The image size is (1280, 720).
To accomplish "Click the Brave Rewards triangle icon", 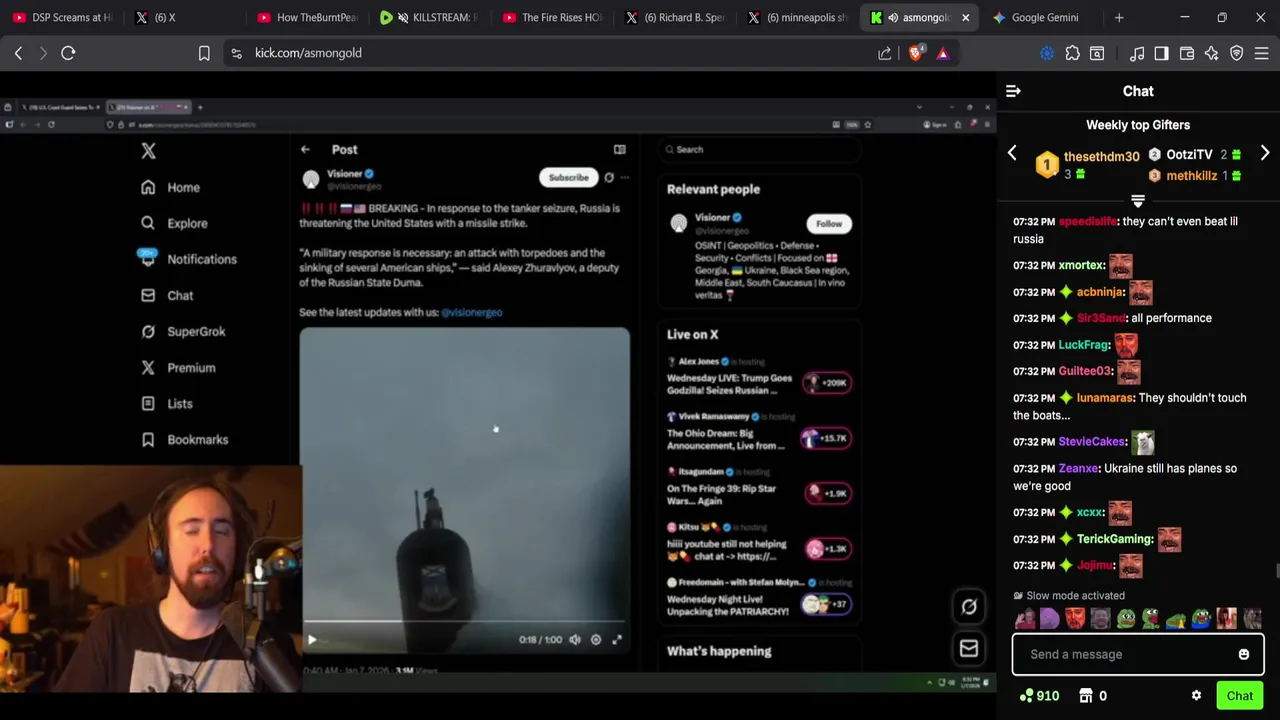I will tap(943, 53).
